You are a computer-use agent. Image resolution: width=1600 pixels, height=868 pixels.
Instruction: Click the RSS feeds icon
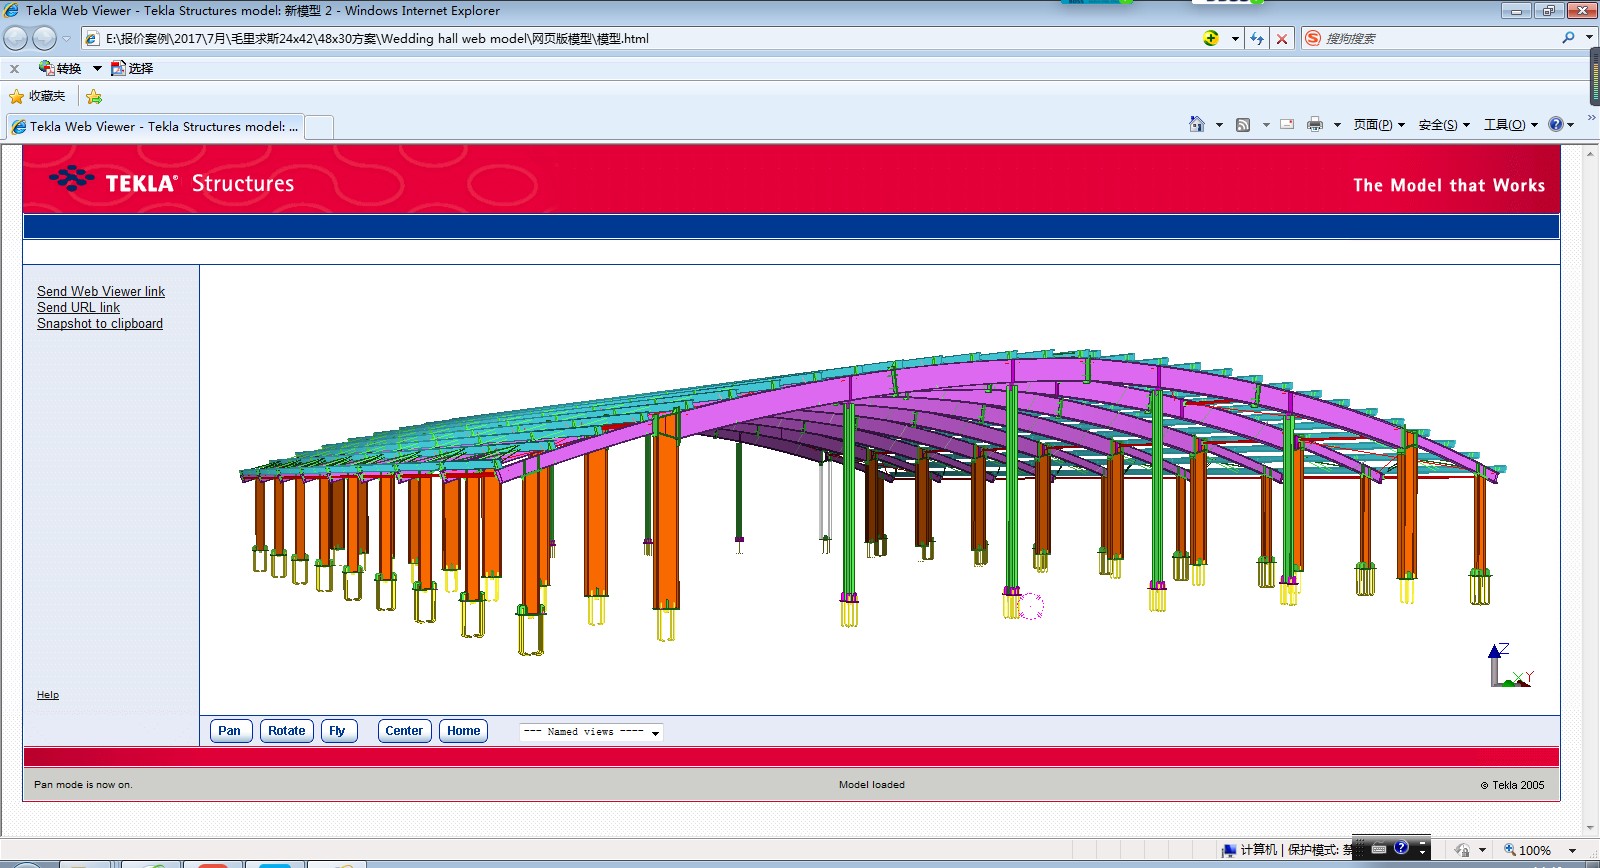(1243, 124)
